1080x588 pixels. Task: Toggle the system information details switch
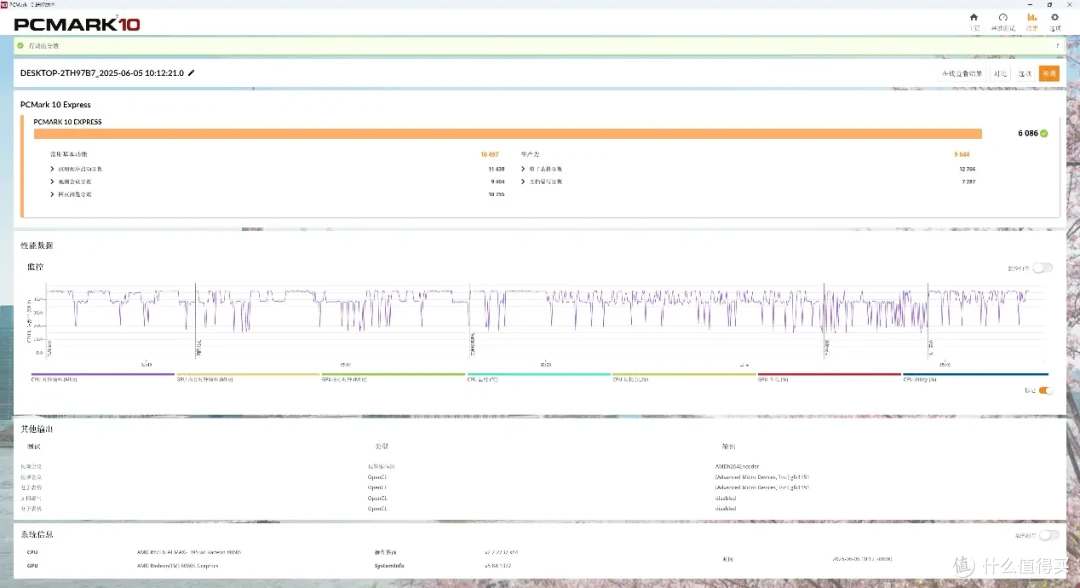coord(1049,535)
